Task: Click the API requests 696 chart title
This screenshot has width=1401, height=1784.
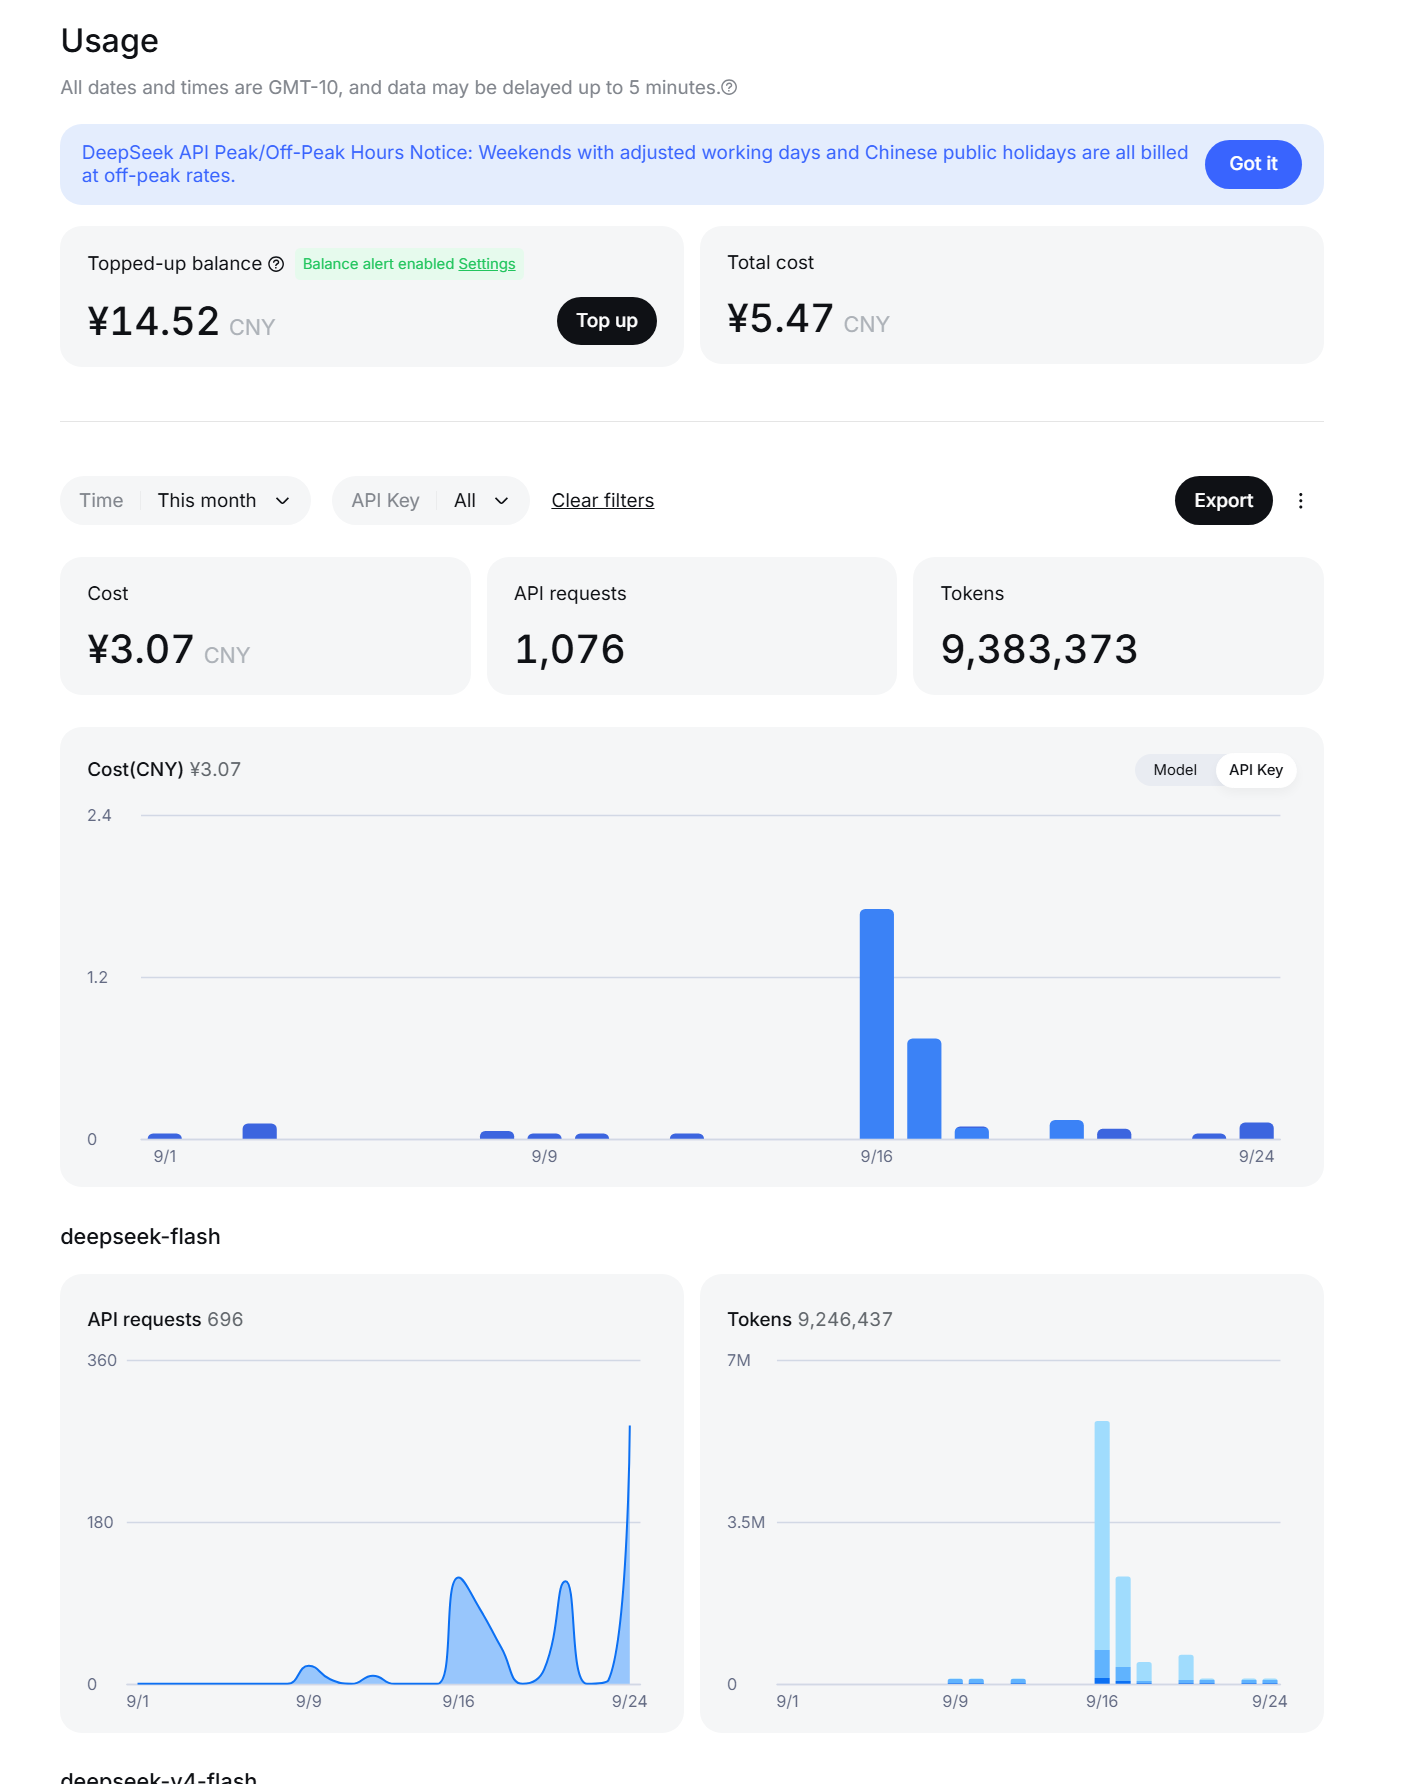Action: tap(165, 1319)
